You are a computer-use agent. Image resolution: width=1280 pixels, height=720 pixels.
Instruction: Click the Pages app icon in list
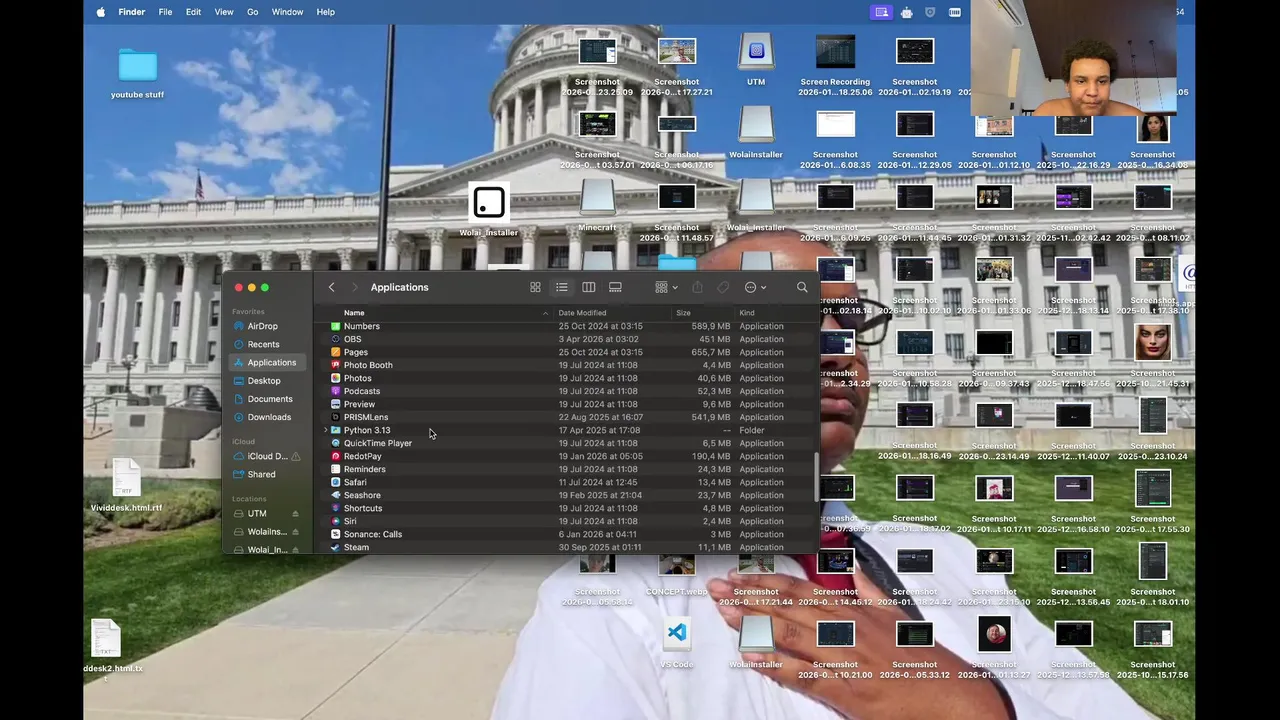336,352
